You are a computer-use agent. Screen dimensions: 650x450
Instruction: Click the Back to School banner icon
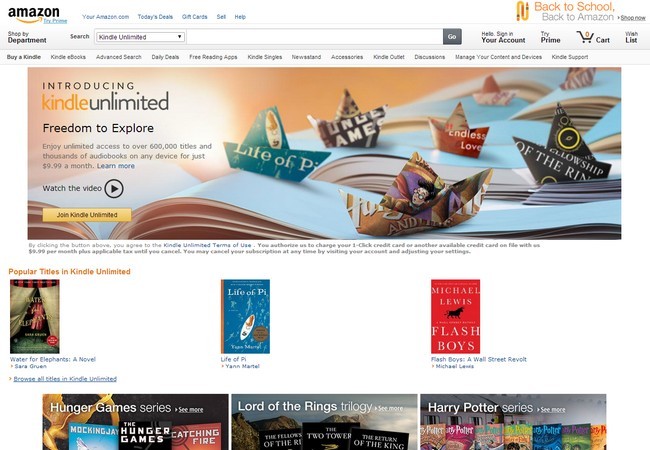pyautogui.click(x=522, y=11)
